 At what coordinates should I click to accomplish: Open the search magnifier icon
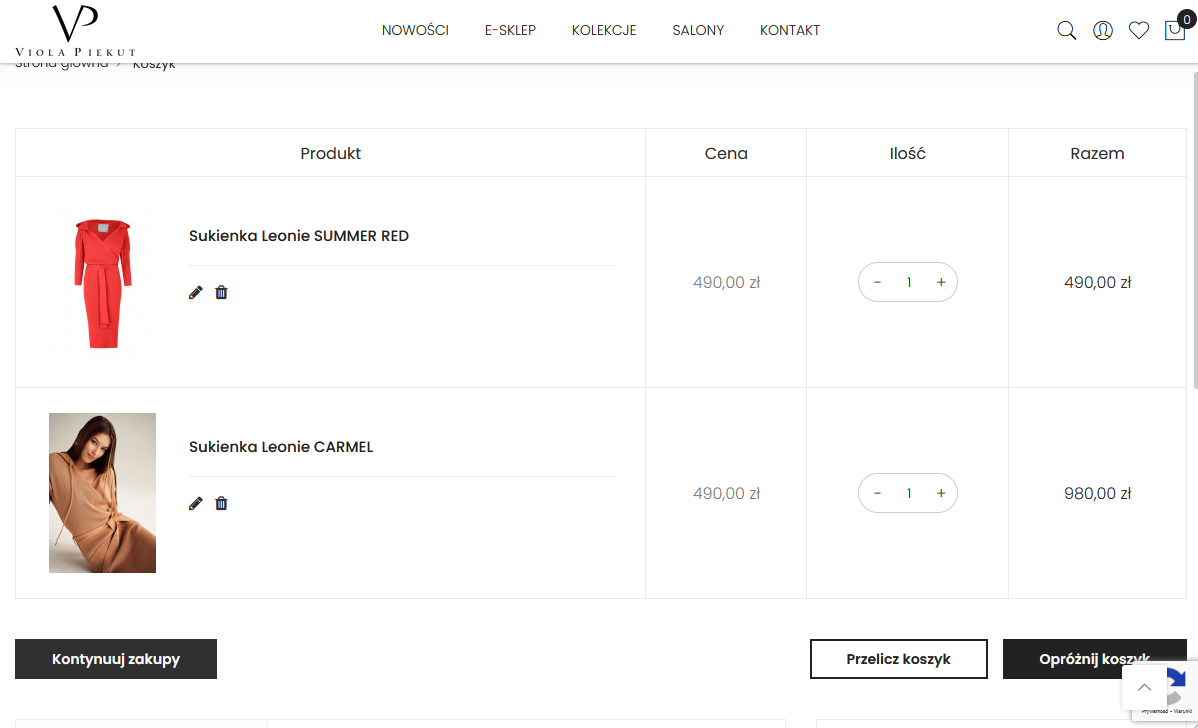1066,31
